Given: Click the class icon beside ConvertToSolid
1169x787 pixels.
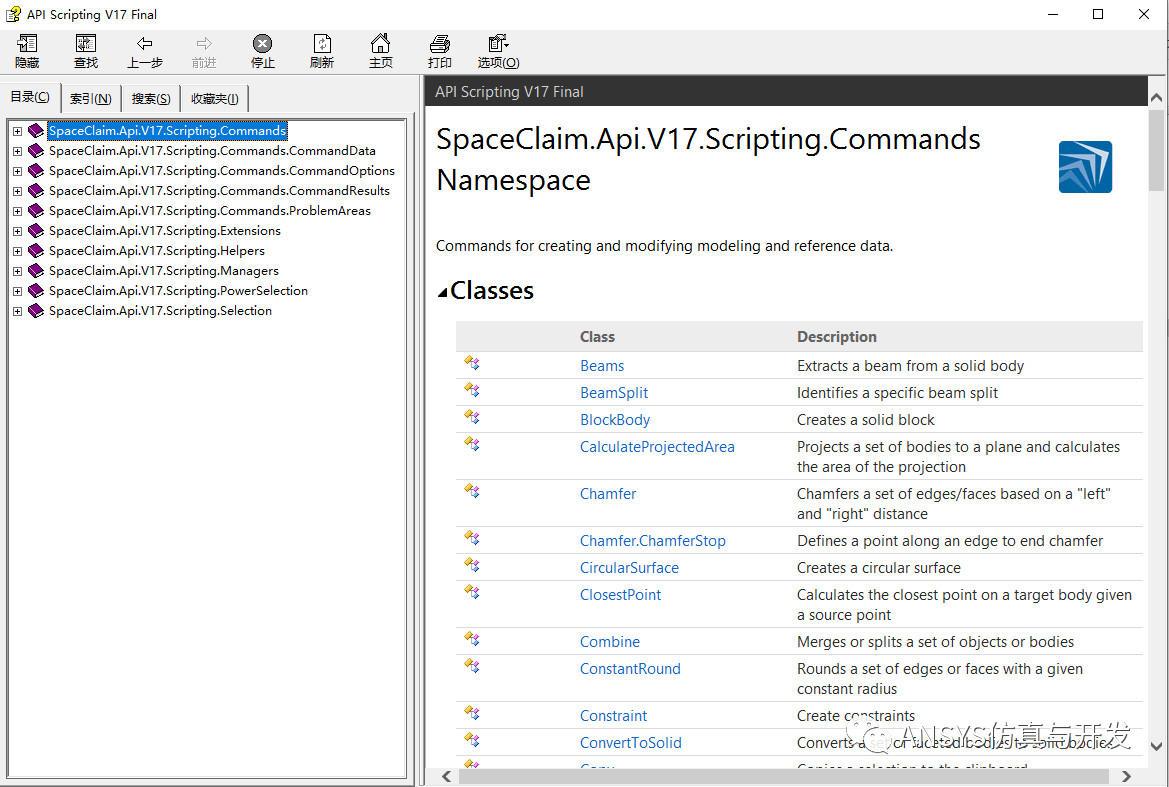Looking at the screenshot, I should tap(472, 740).
